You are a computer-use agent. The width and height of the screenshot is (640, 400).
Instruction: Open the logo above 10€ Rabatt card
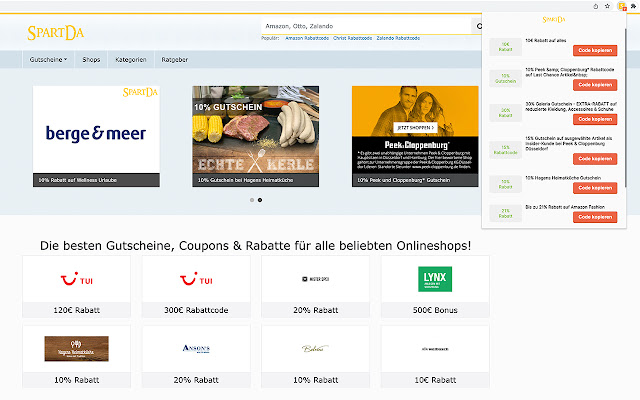click(x=435, y=349)
